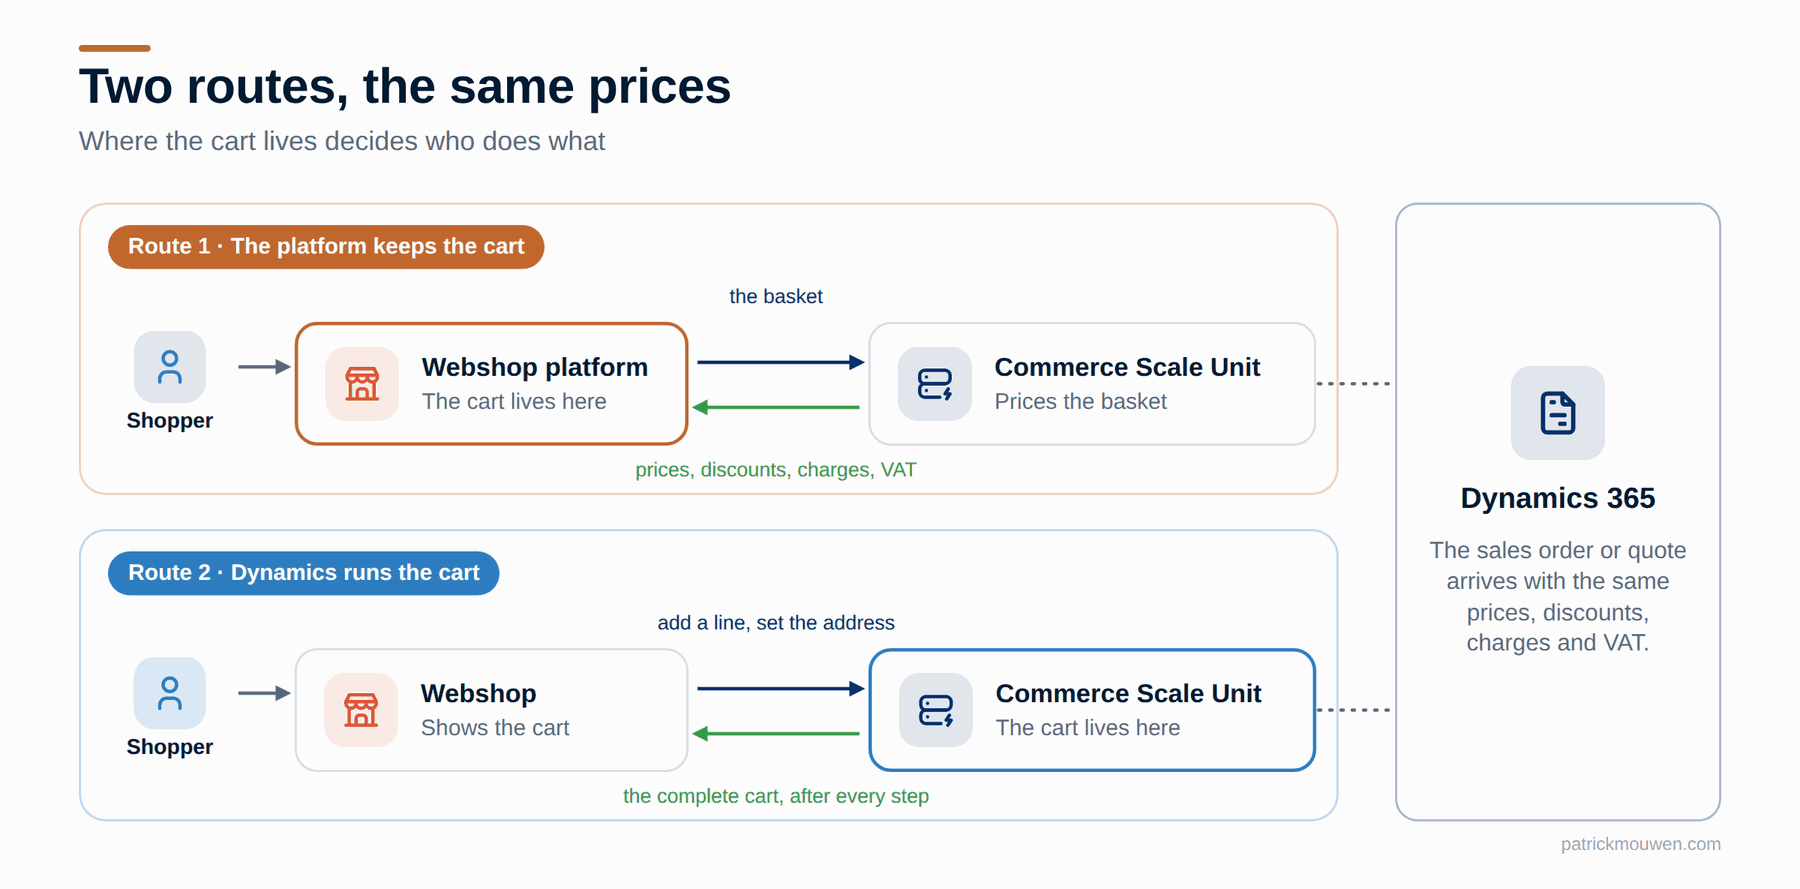
Task: Select the 'Route 2 · Dynamics runs the cart' badge
Action: [x=304, y=573]
